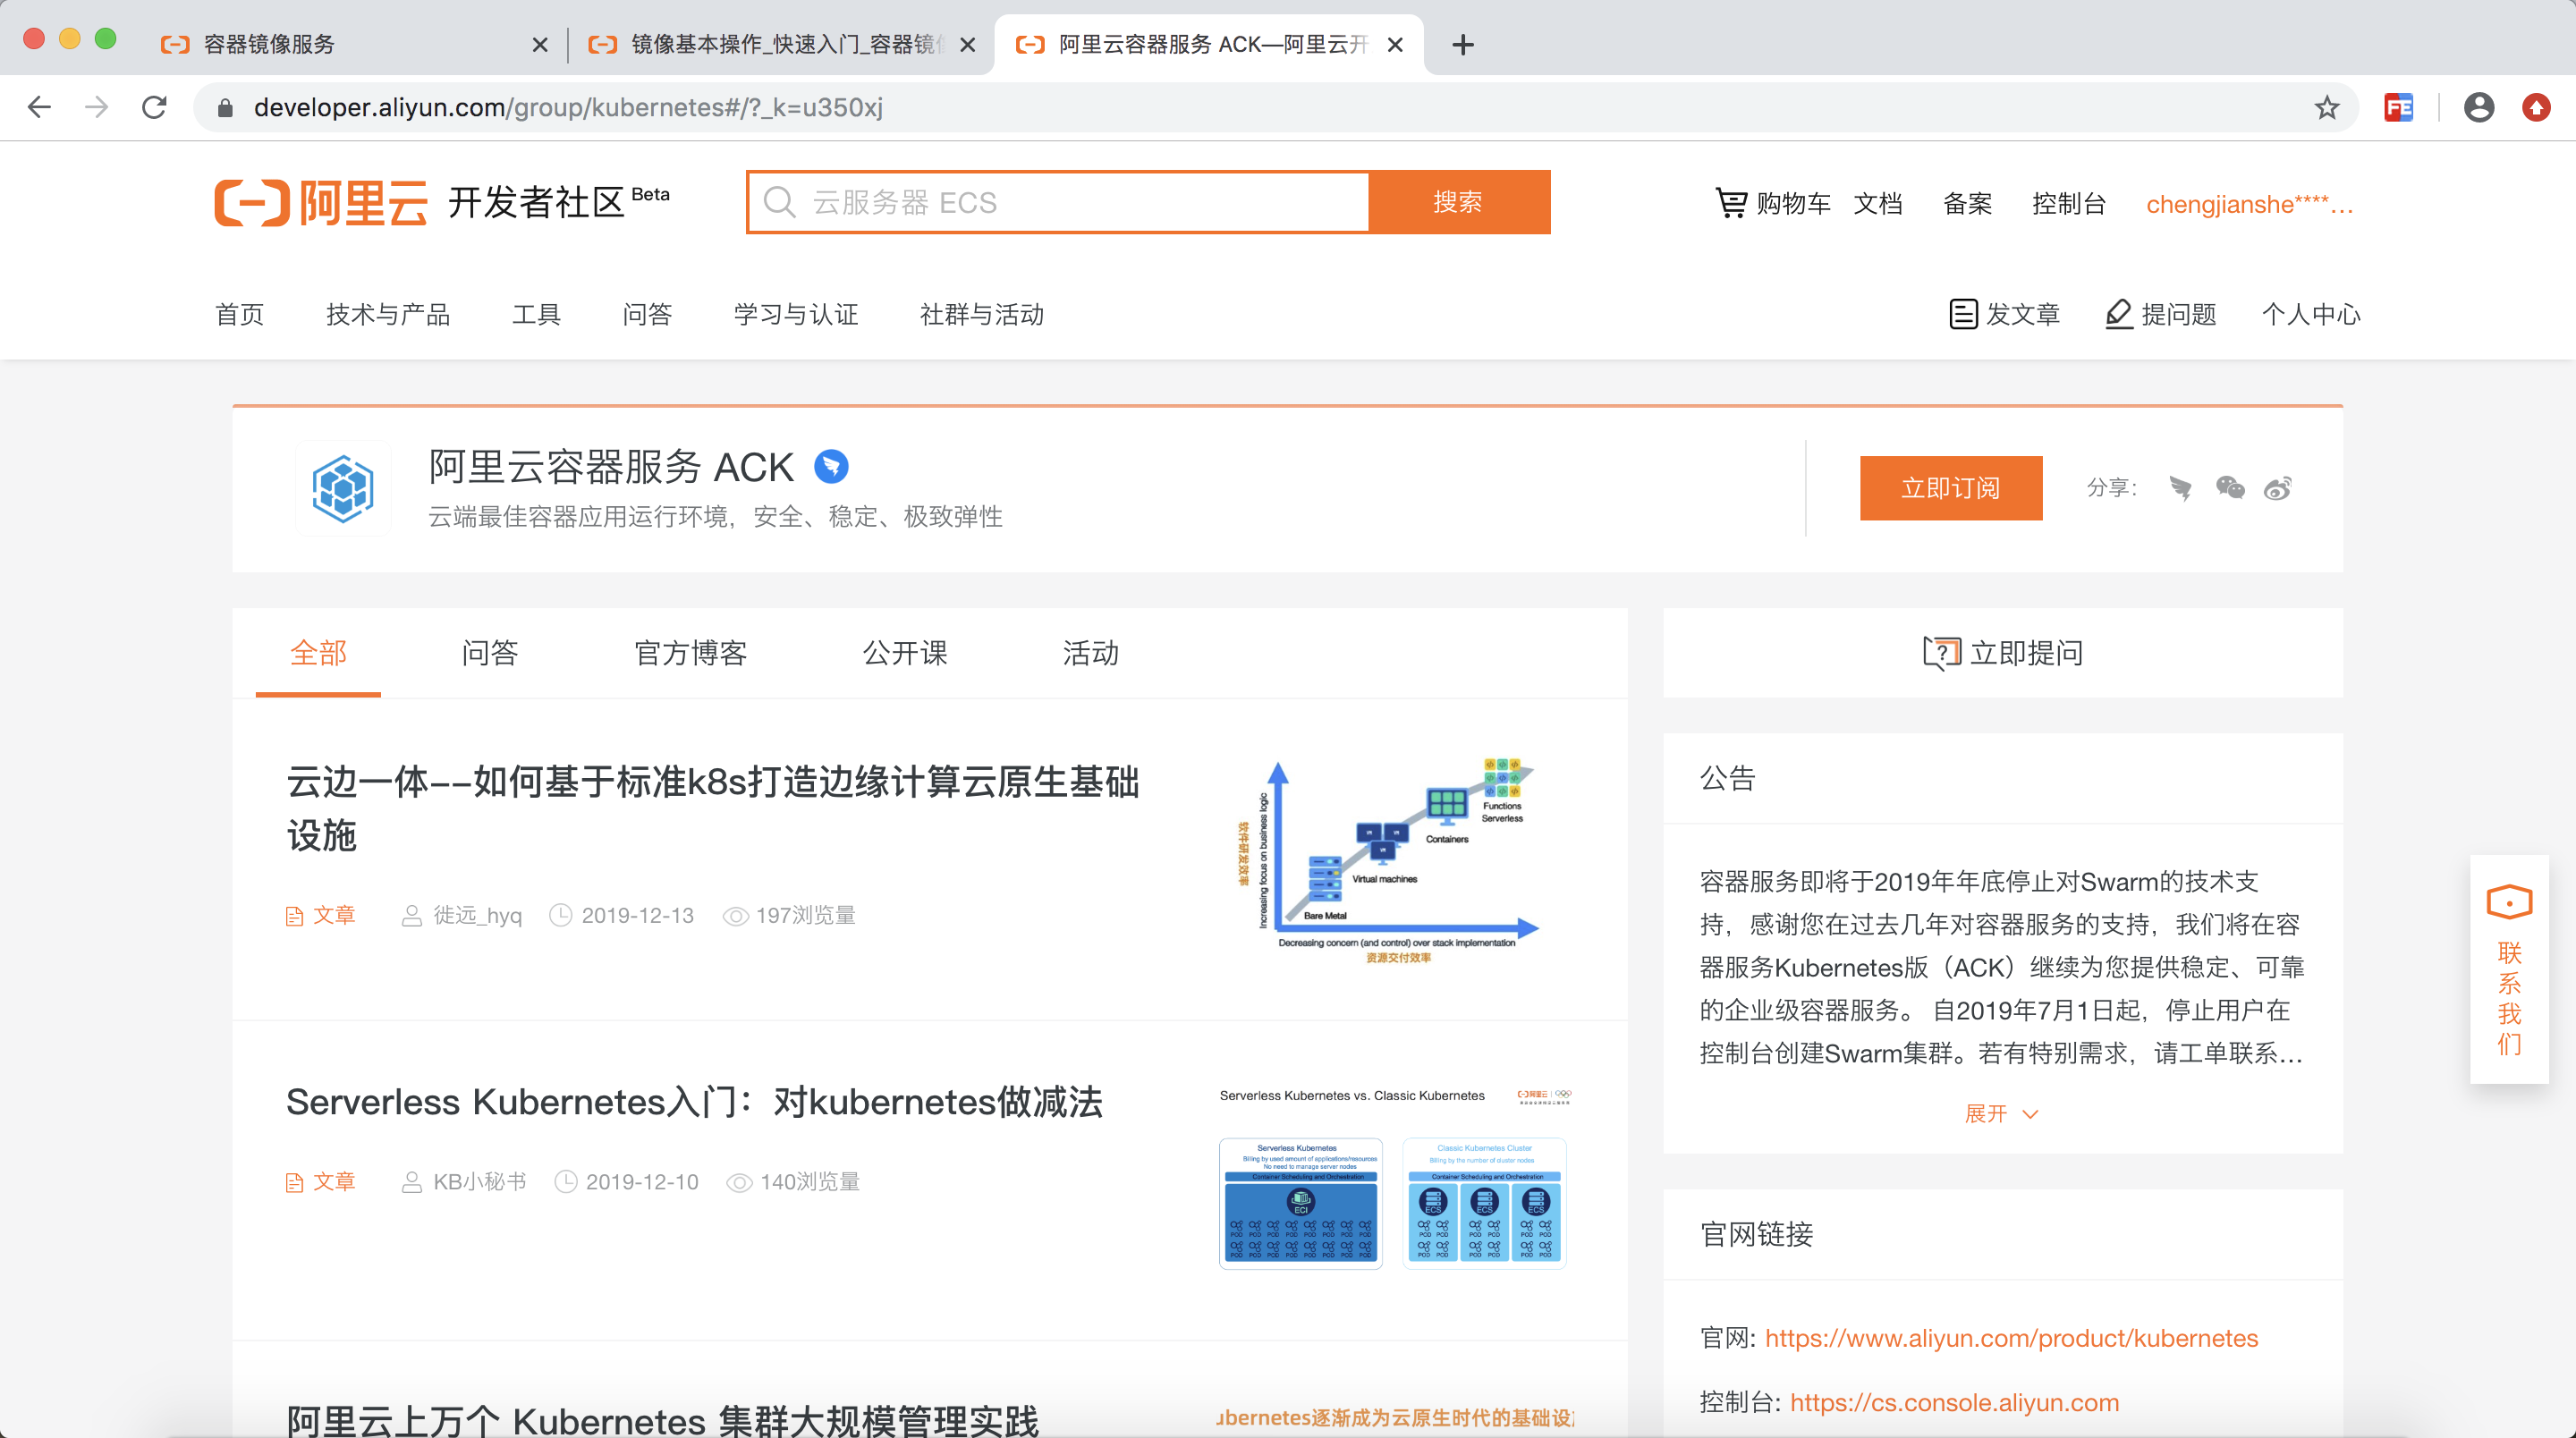Click the WeChat share icon
The image size is (2576, 1438).
(2229, 488)
